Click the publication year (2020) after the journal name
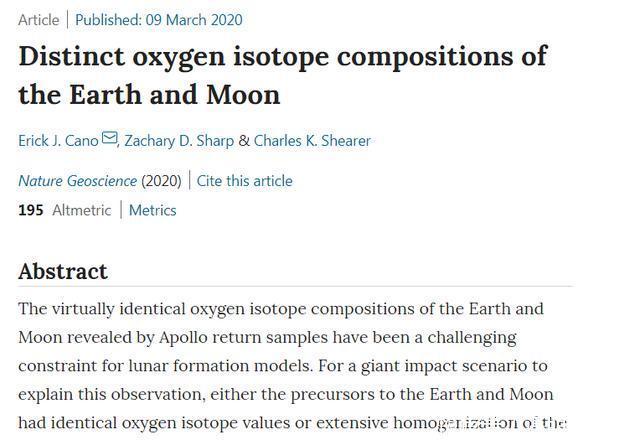 pyautogui.click(x=161, y=181)
